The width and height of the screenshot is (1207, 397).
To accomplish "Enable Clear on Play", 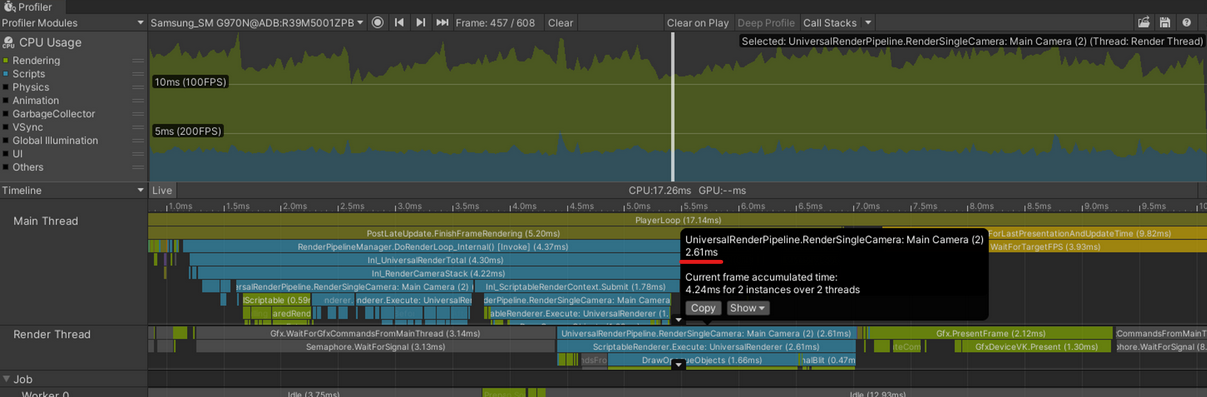I will tap(697, 22).
